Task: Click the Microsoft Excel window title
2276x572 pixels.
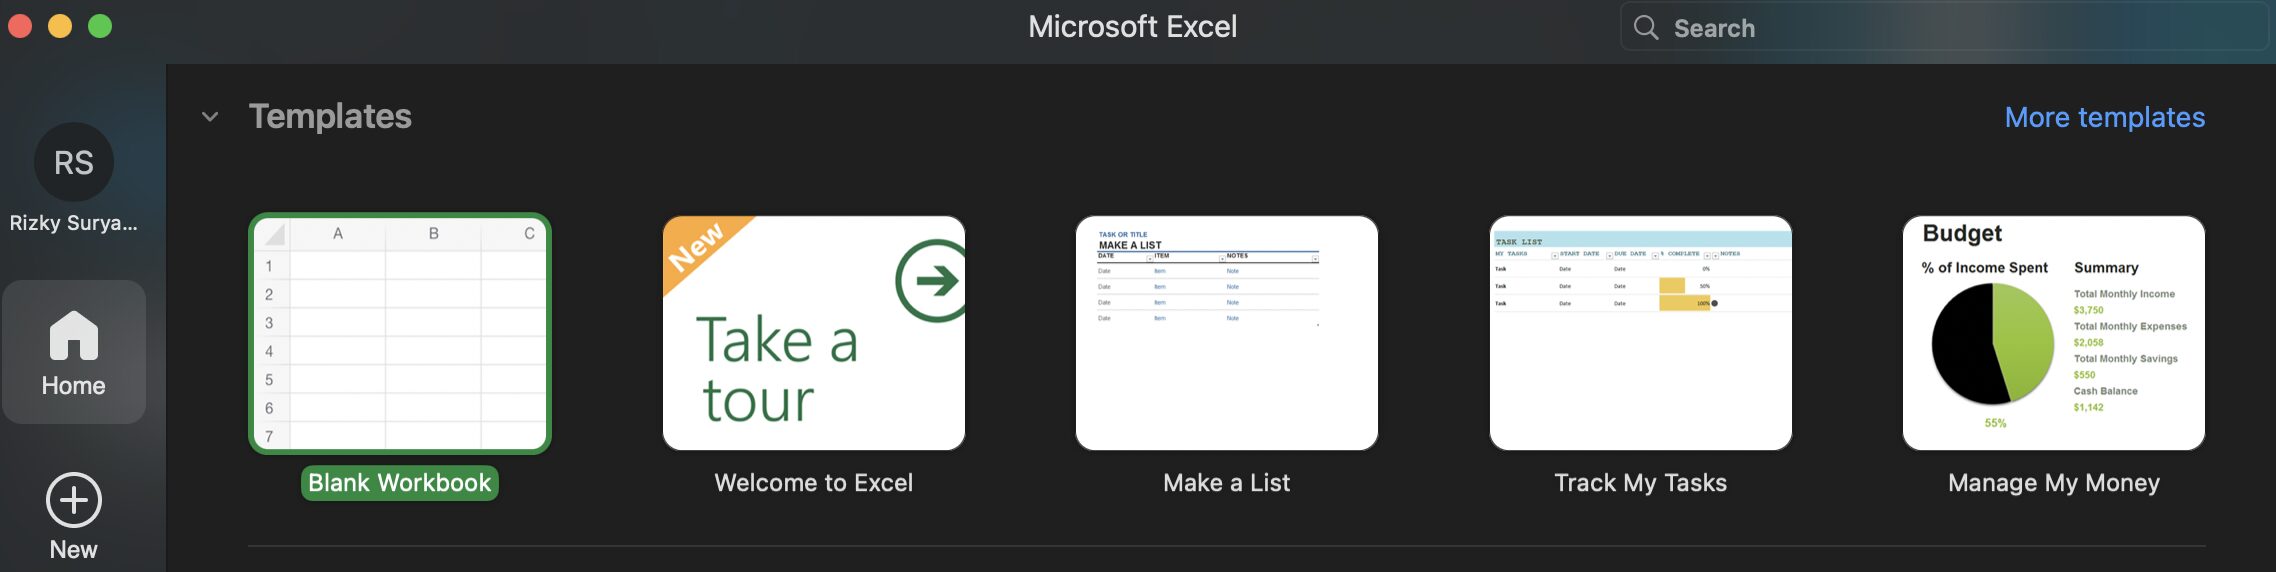Action: [x=1132, y=26]
